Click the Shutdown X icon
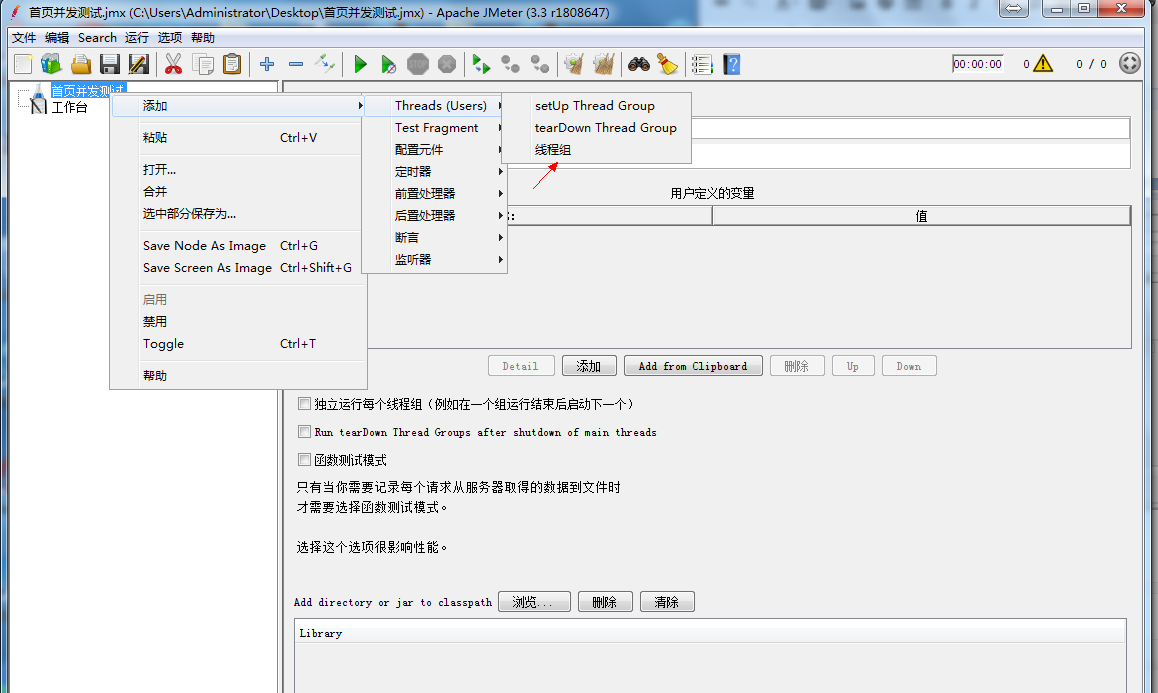This screenshot has width=1158, height=693. click(x=447, y=64)
